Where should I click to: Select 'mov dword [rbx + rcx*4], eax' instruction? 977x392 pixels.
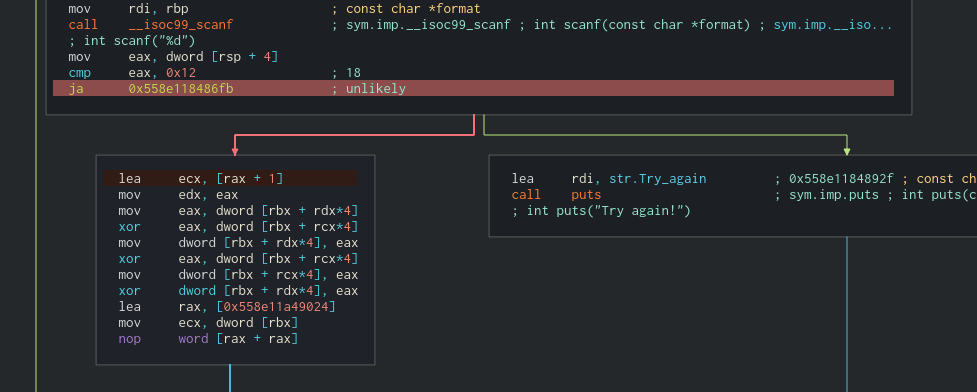click(x=238, y=275)
